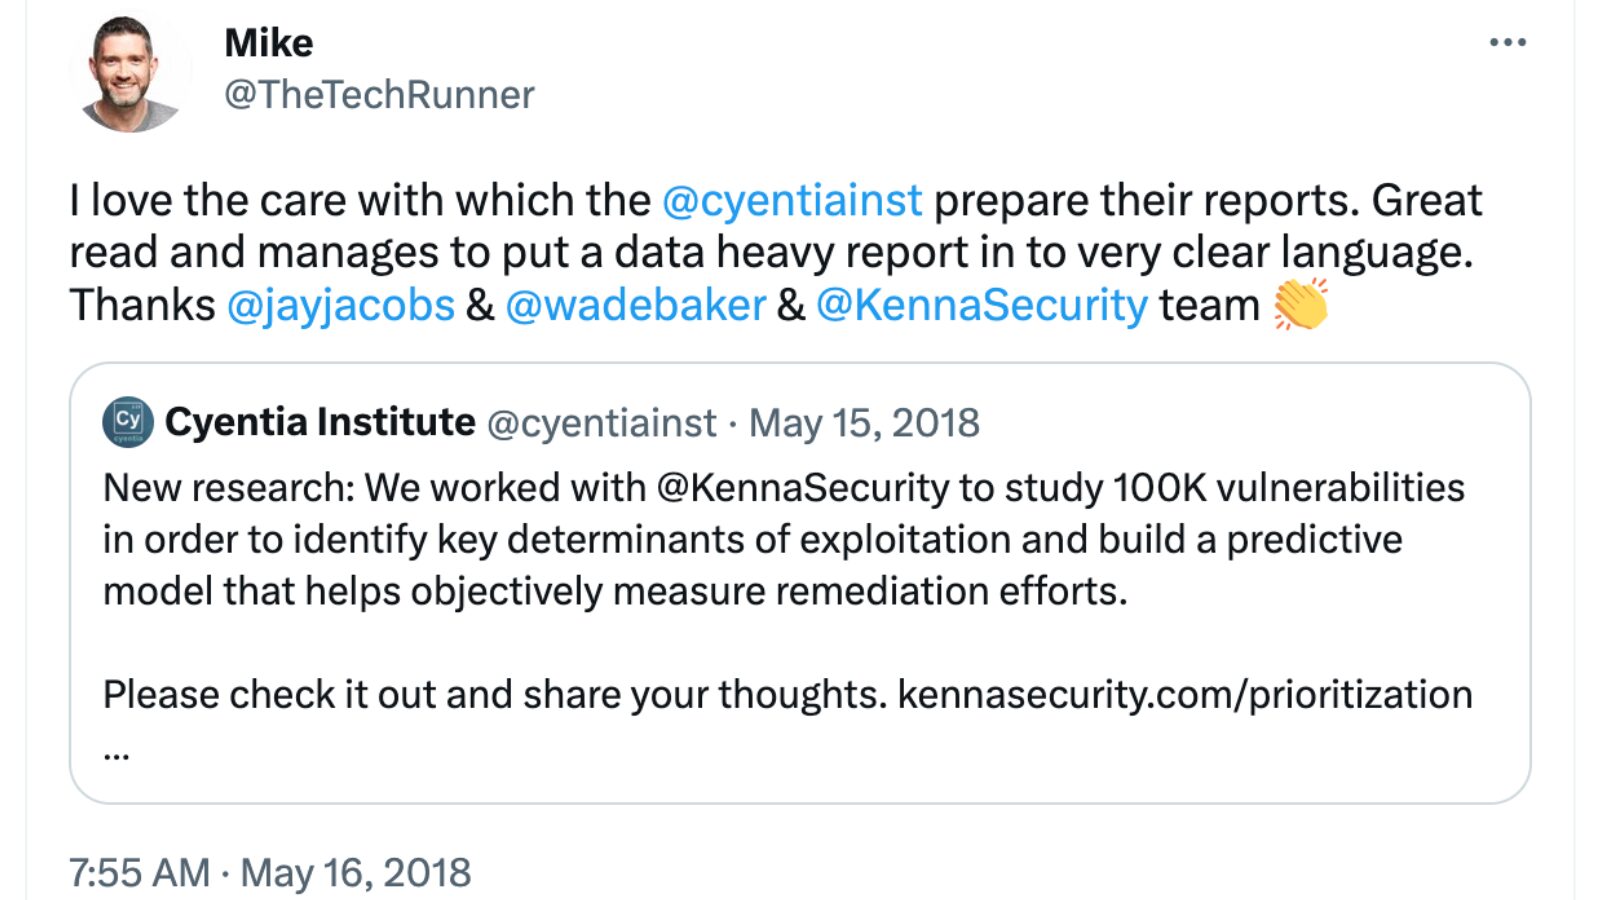Image resolution: width=1600 pixels, height=900 pixels.
Task: Click the @TheTechRunner handle
Action: coord(379,95)
